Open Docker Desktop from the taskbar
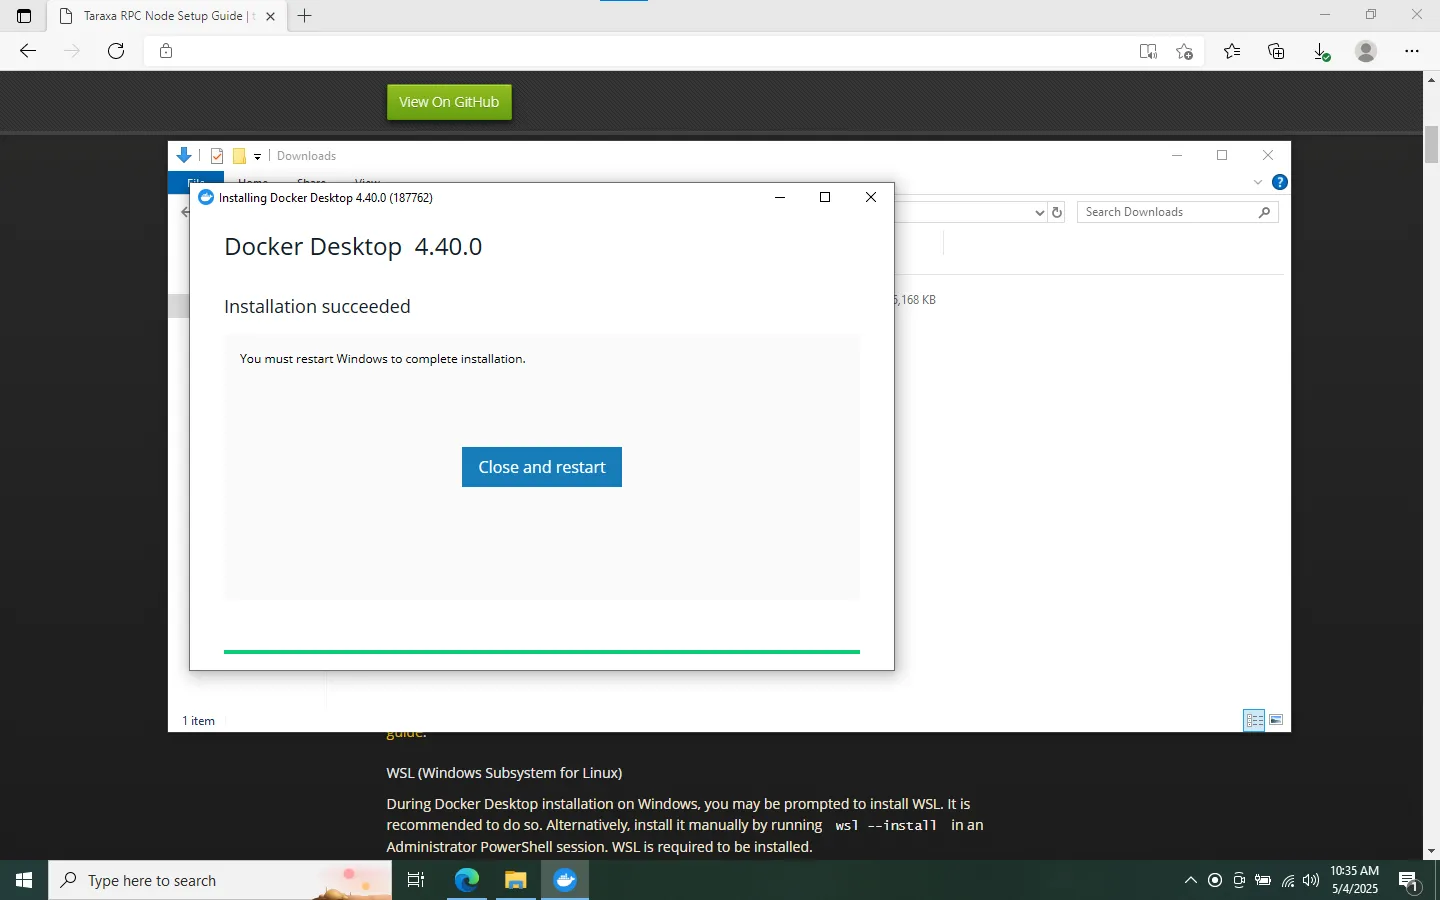 565,880
